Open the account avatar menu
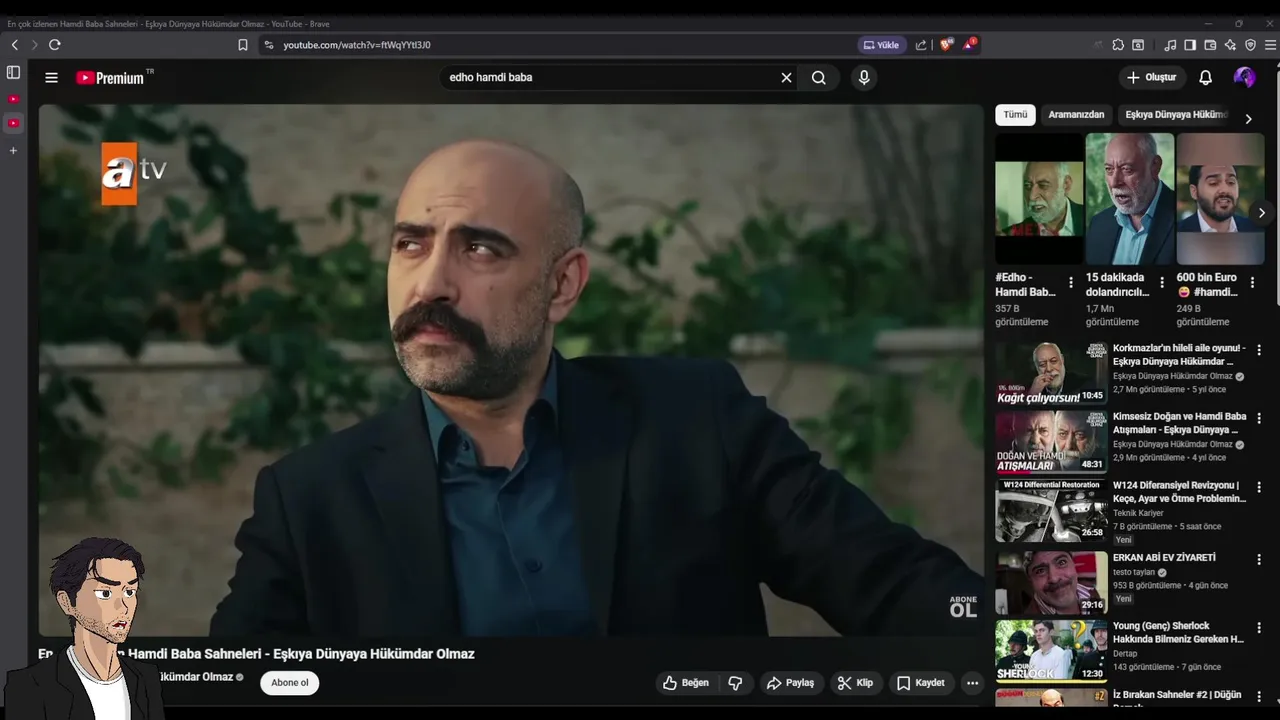 [1244, 77]
